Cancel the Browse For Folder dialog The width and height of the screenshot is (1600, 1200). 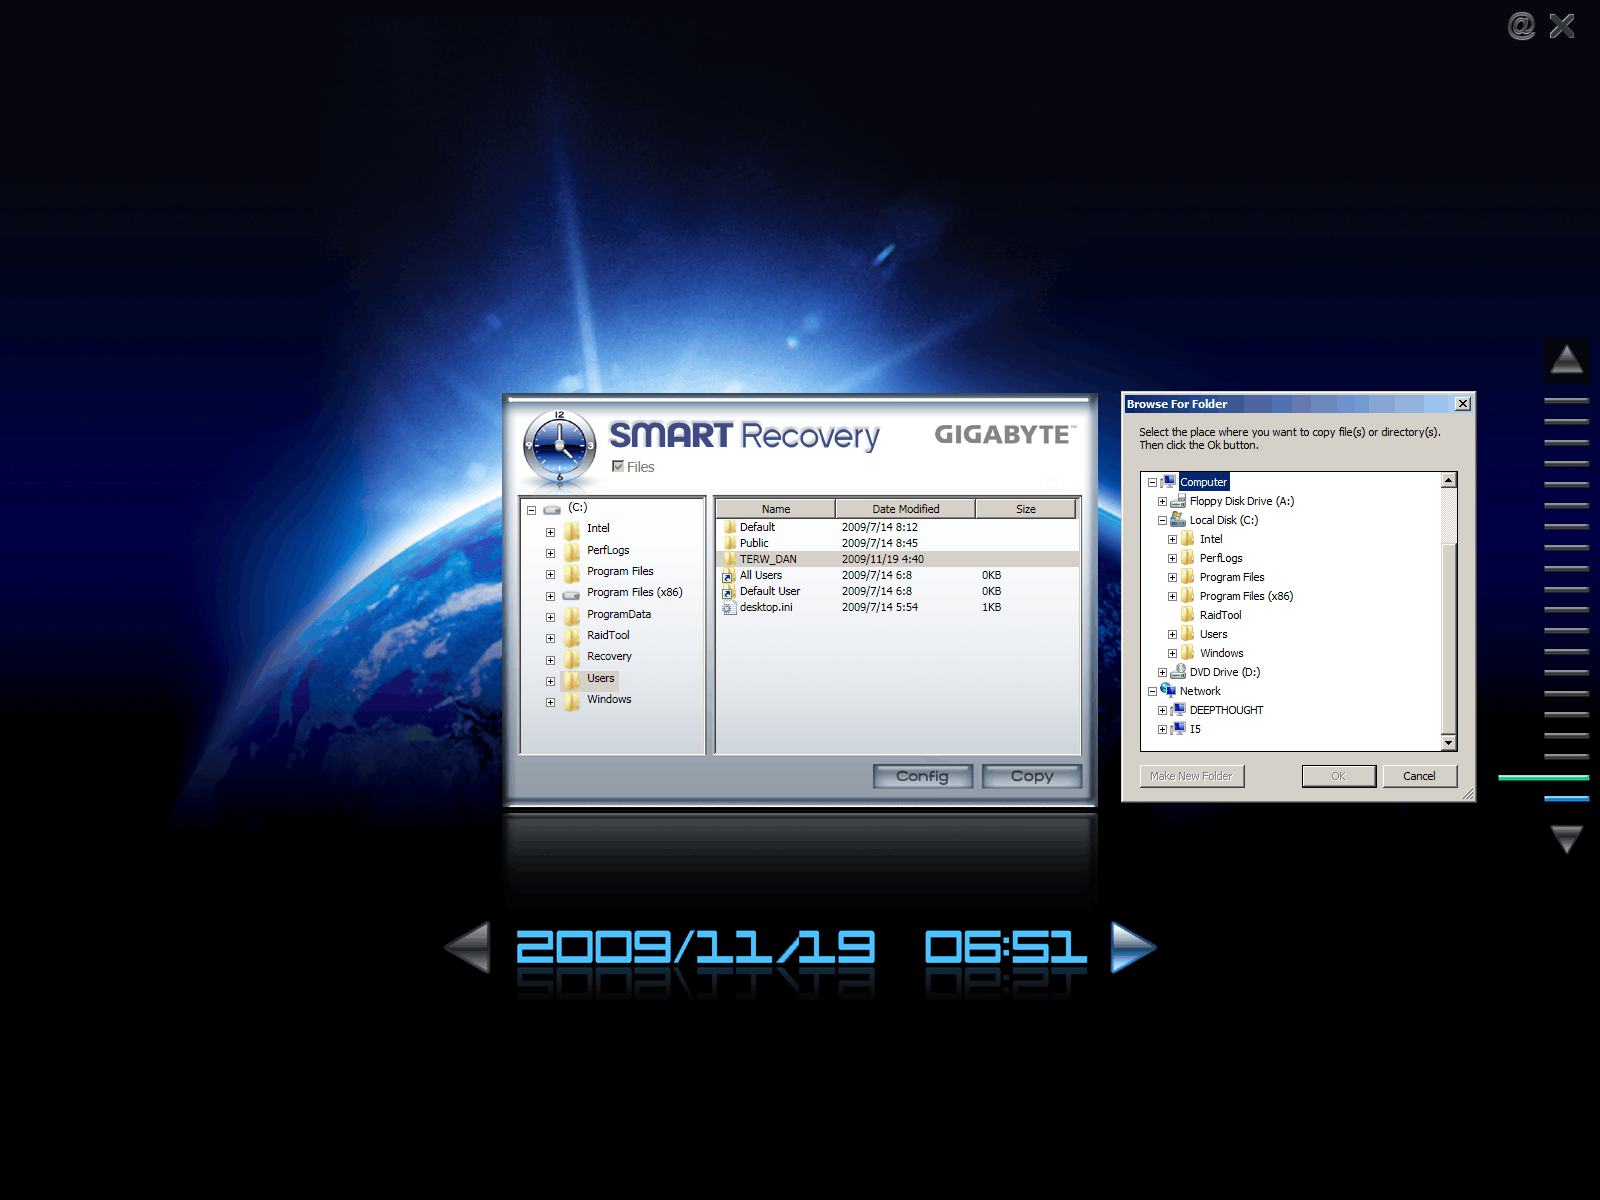(x=1419, y=776)
